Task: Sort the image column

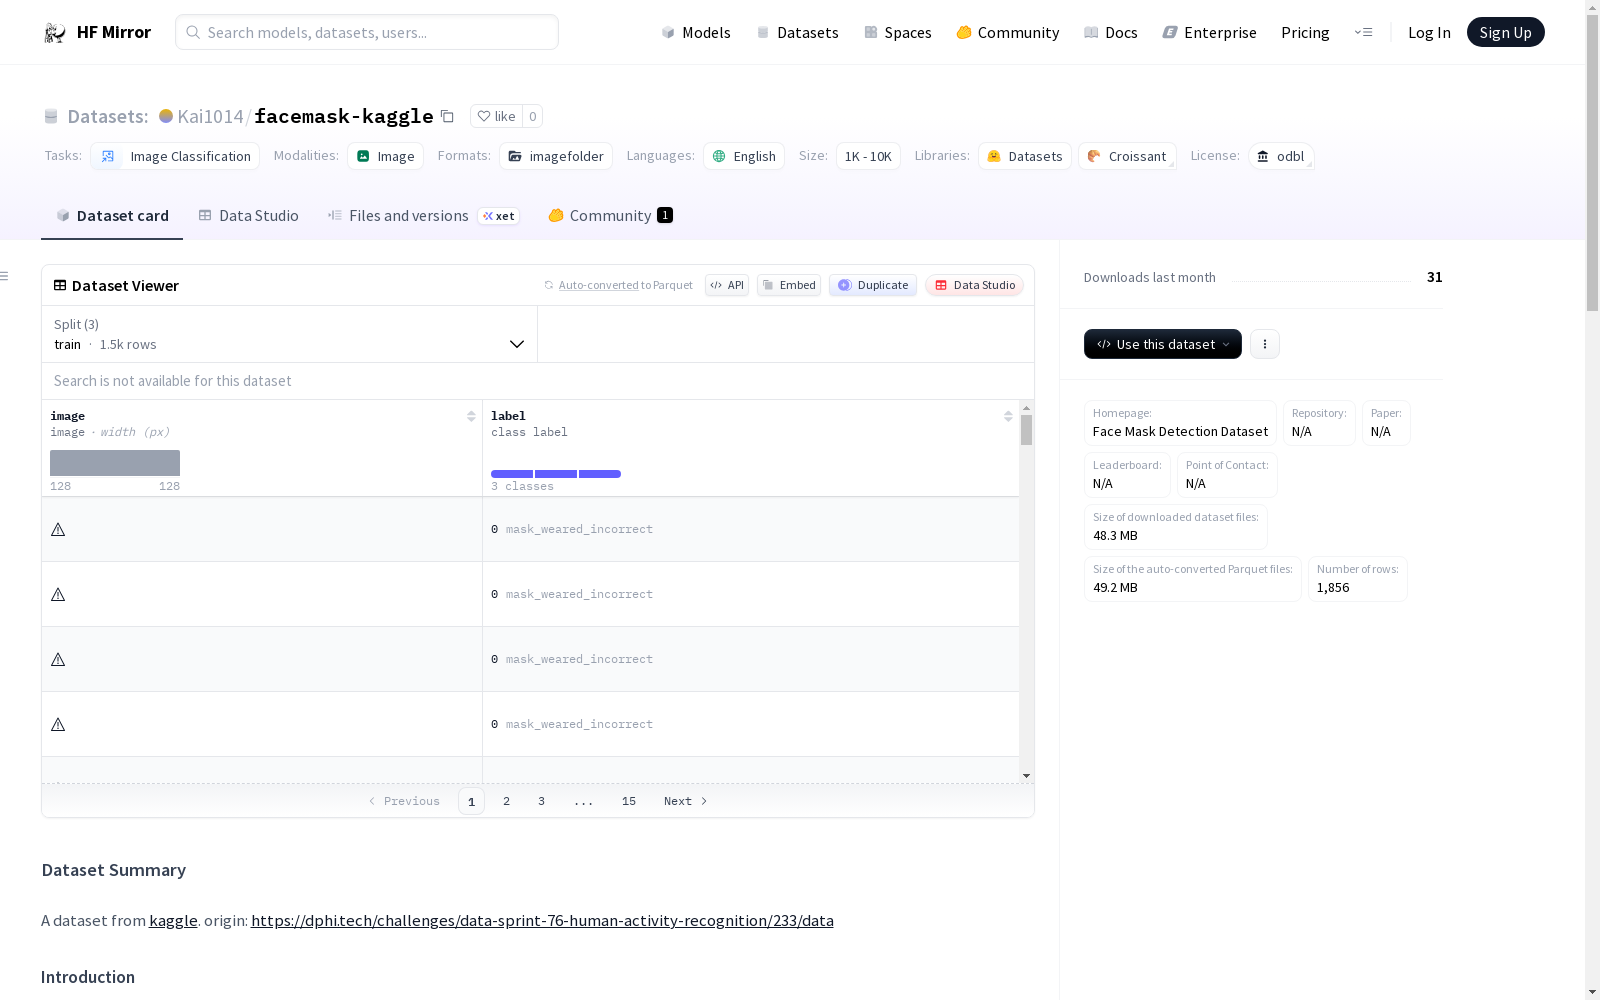Action: pyautogui.click(x=471, y=416)
